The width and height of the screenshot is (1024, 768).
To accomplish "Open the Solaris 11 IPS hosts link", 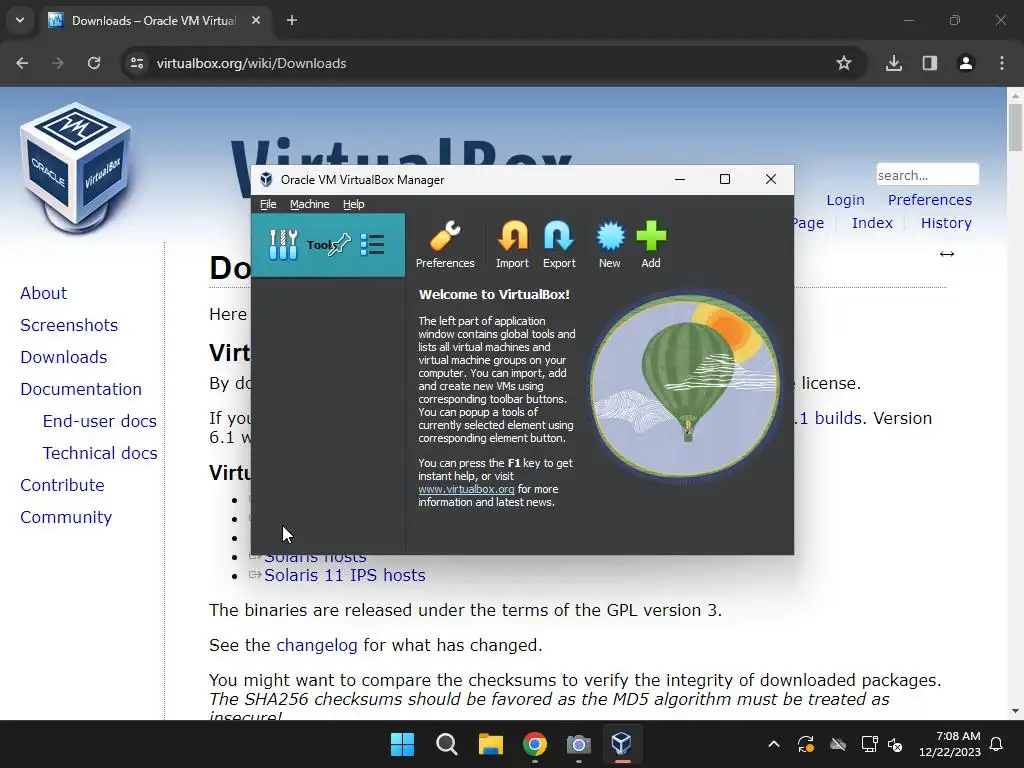I will point(345,575).
